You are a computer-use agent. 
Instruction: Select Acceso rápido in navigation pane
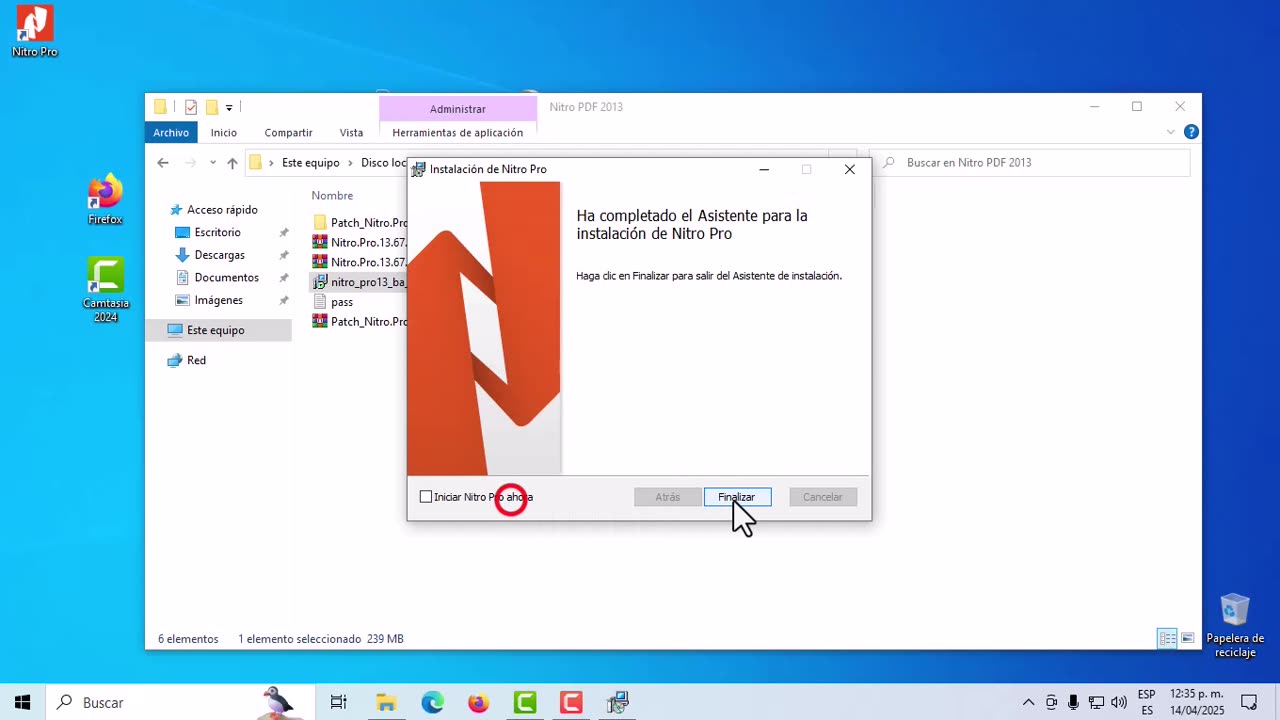222,210
